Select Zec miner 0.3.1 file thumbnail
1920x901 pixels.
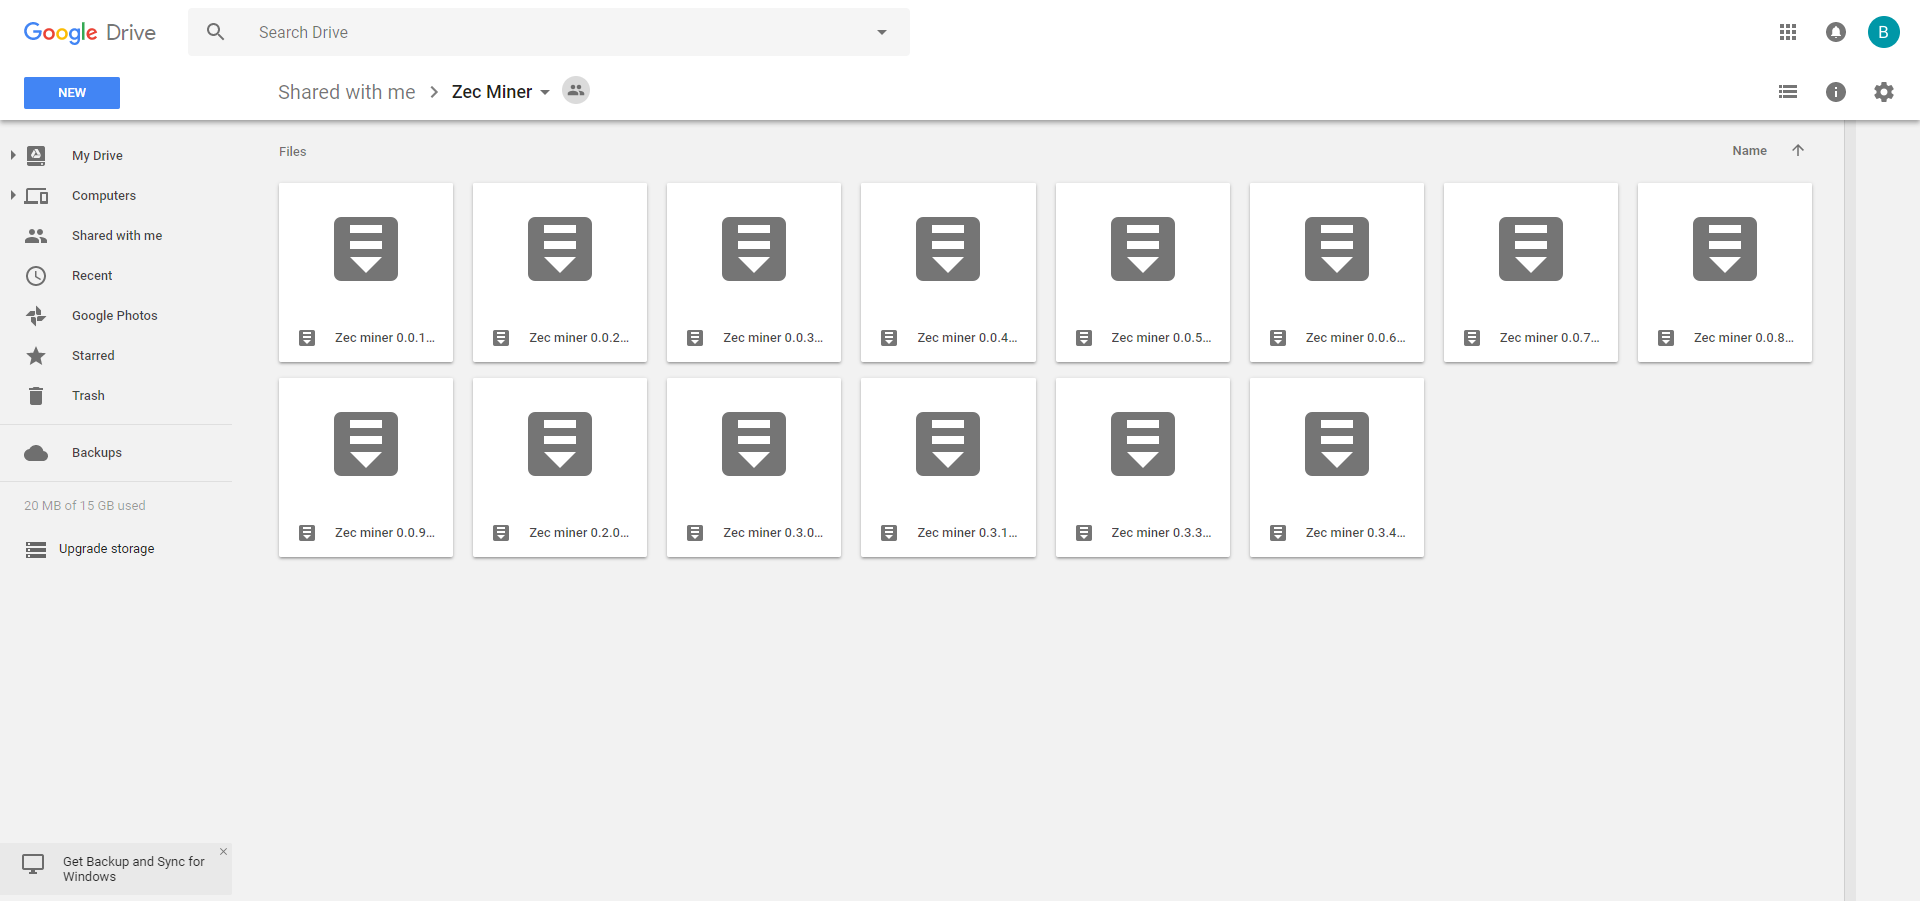pos(948,467)
